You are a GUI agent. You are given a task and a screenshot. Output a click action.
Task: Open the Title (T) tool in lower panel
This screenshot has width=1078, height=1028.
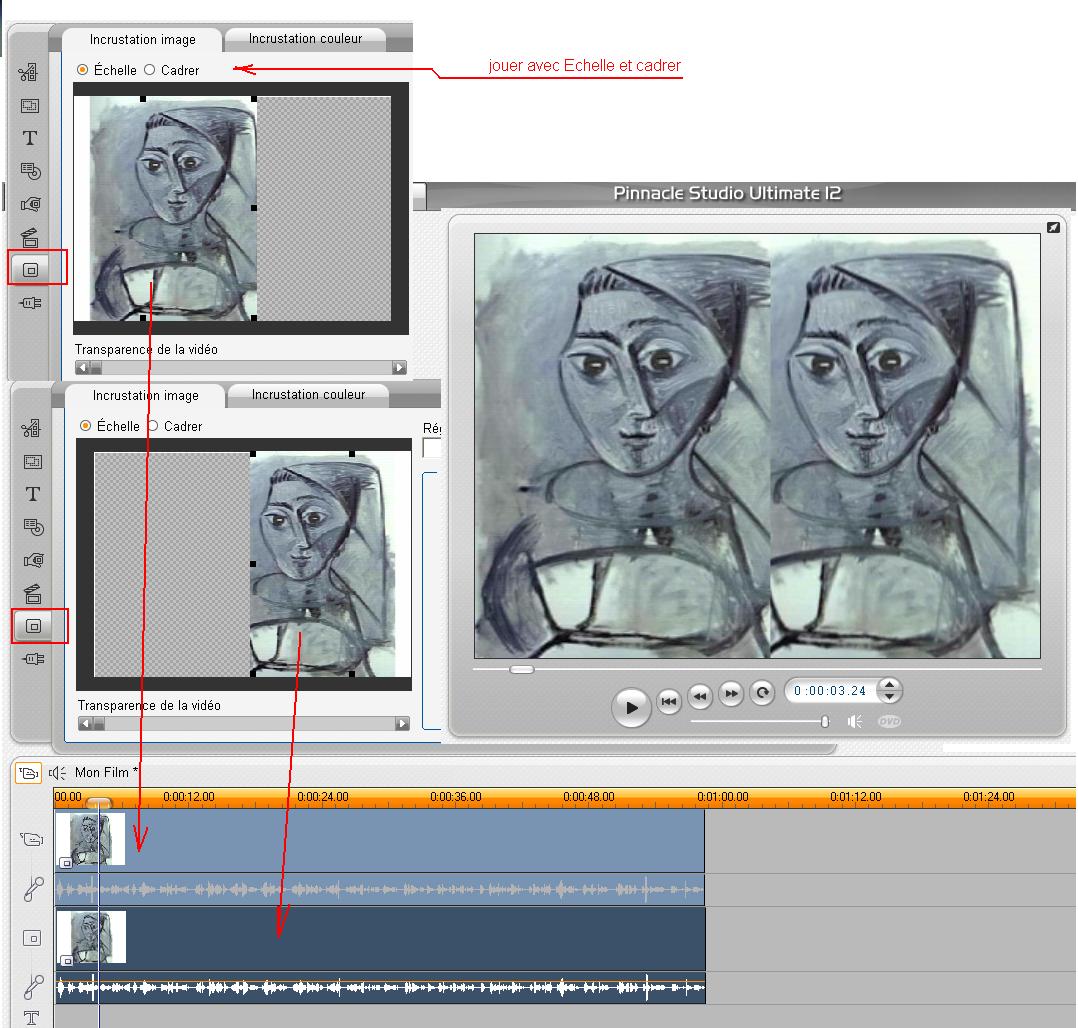[32, 494]
